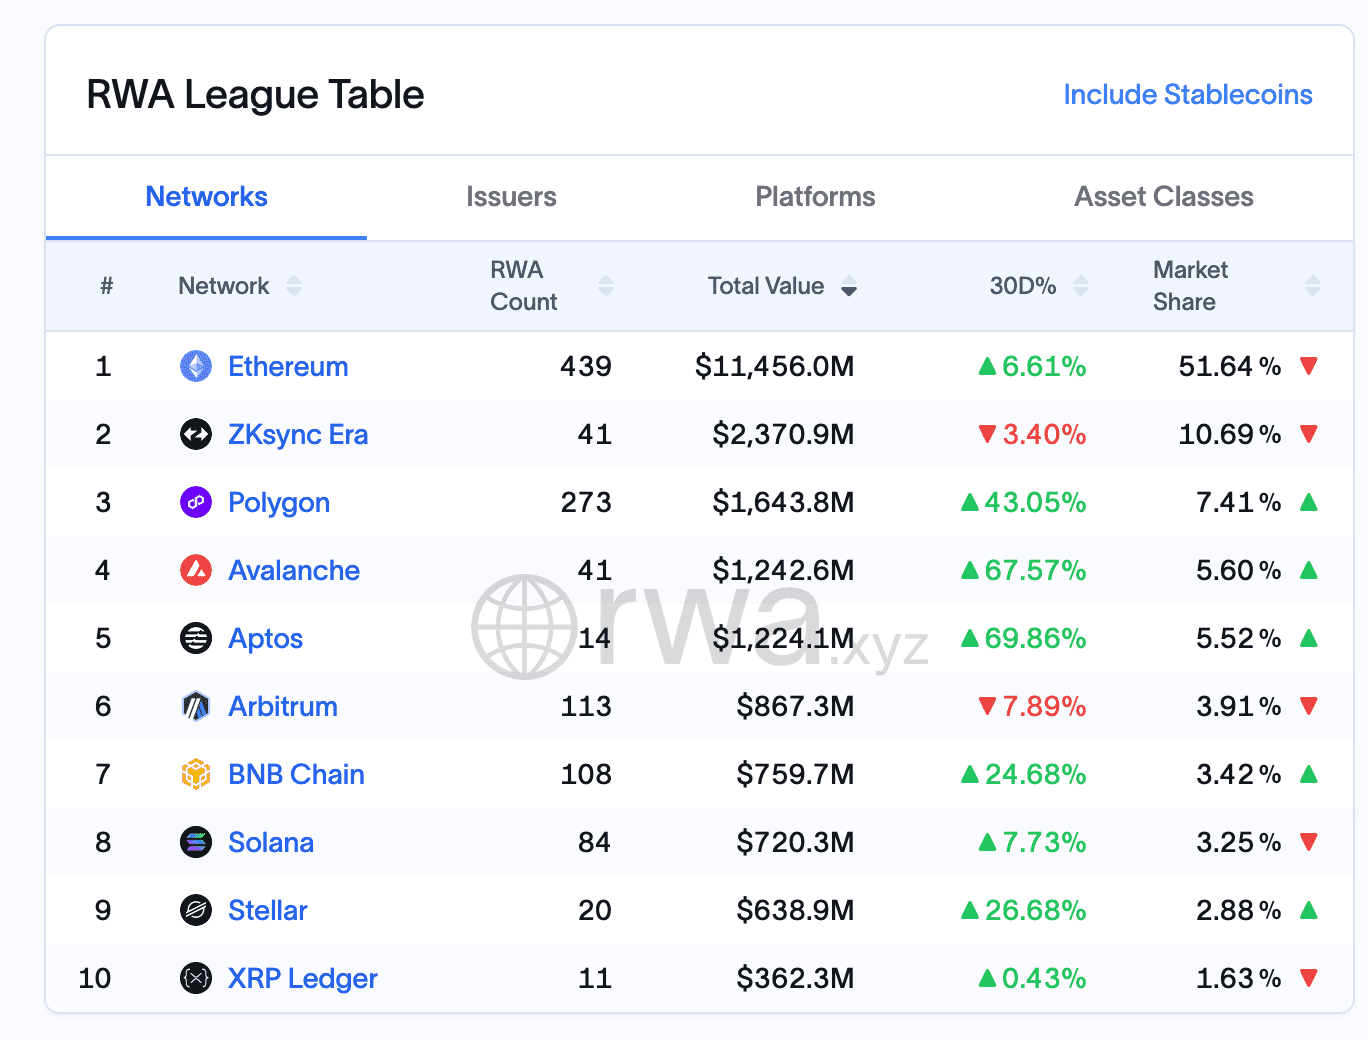This screenshot has height=1040, width=1368.
Task: Click the ZKsync Era logo icon
Action: [x=196, y=434]
